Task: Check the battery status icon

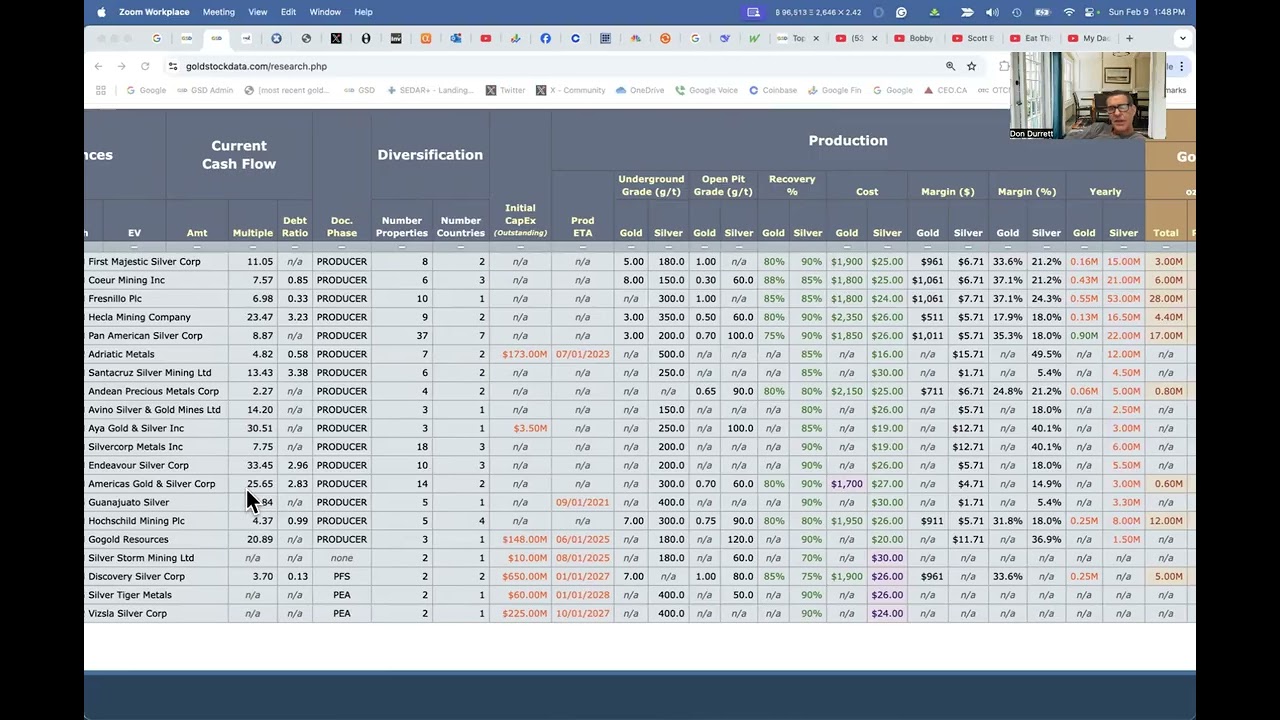Action: coord(1043,12)
